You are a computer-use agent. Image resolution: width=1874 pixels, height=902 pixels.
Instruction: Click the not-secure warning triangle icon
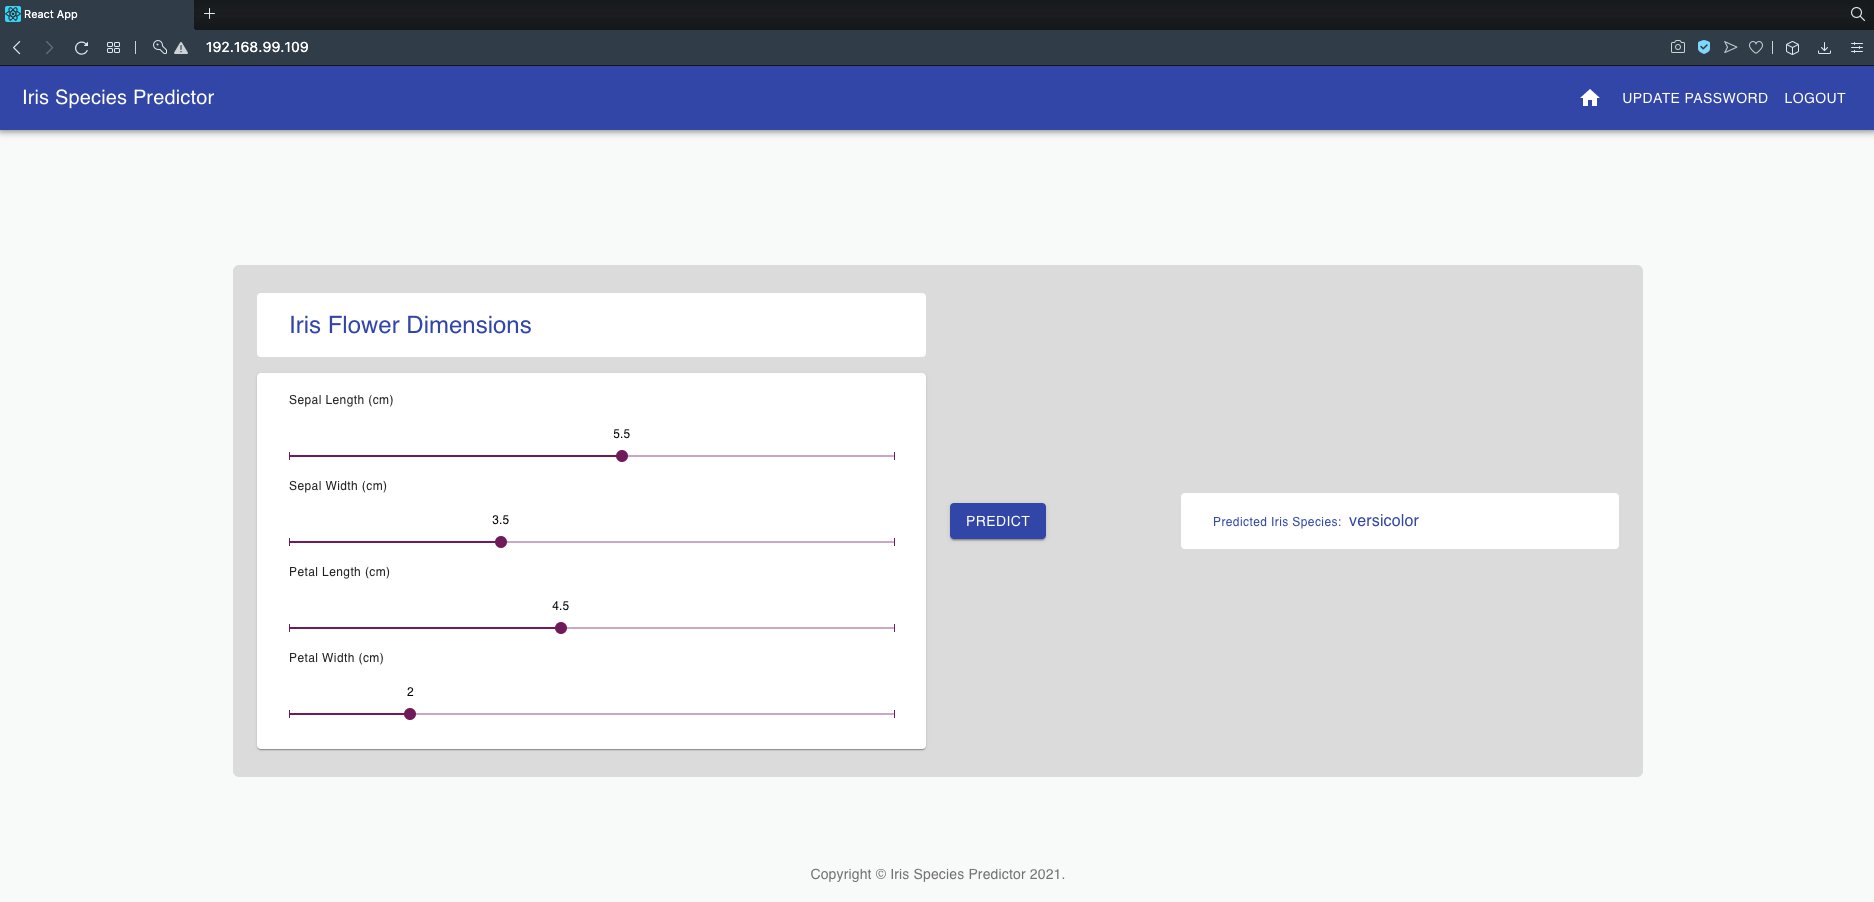[181, 47]
